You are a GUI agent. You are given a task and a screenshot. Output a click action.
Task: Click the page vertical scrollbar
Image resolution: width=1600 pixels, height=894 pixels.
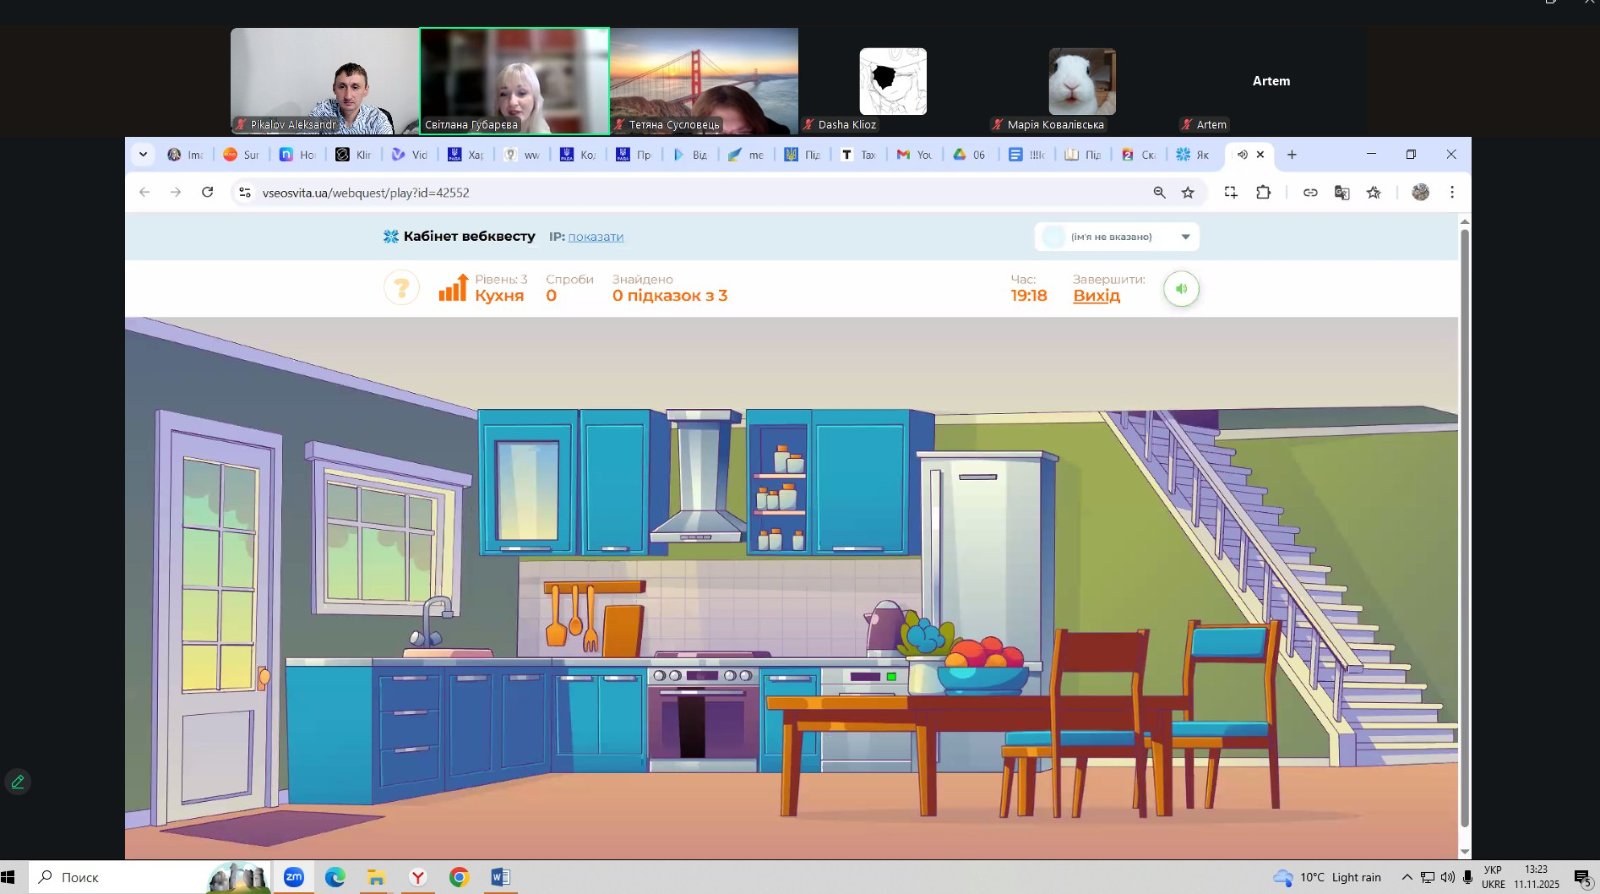1464,530
